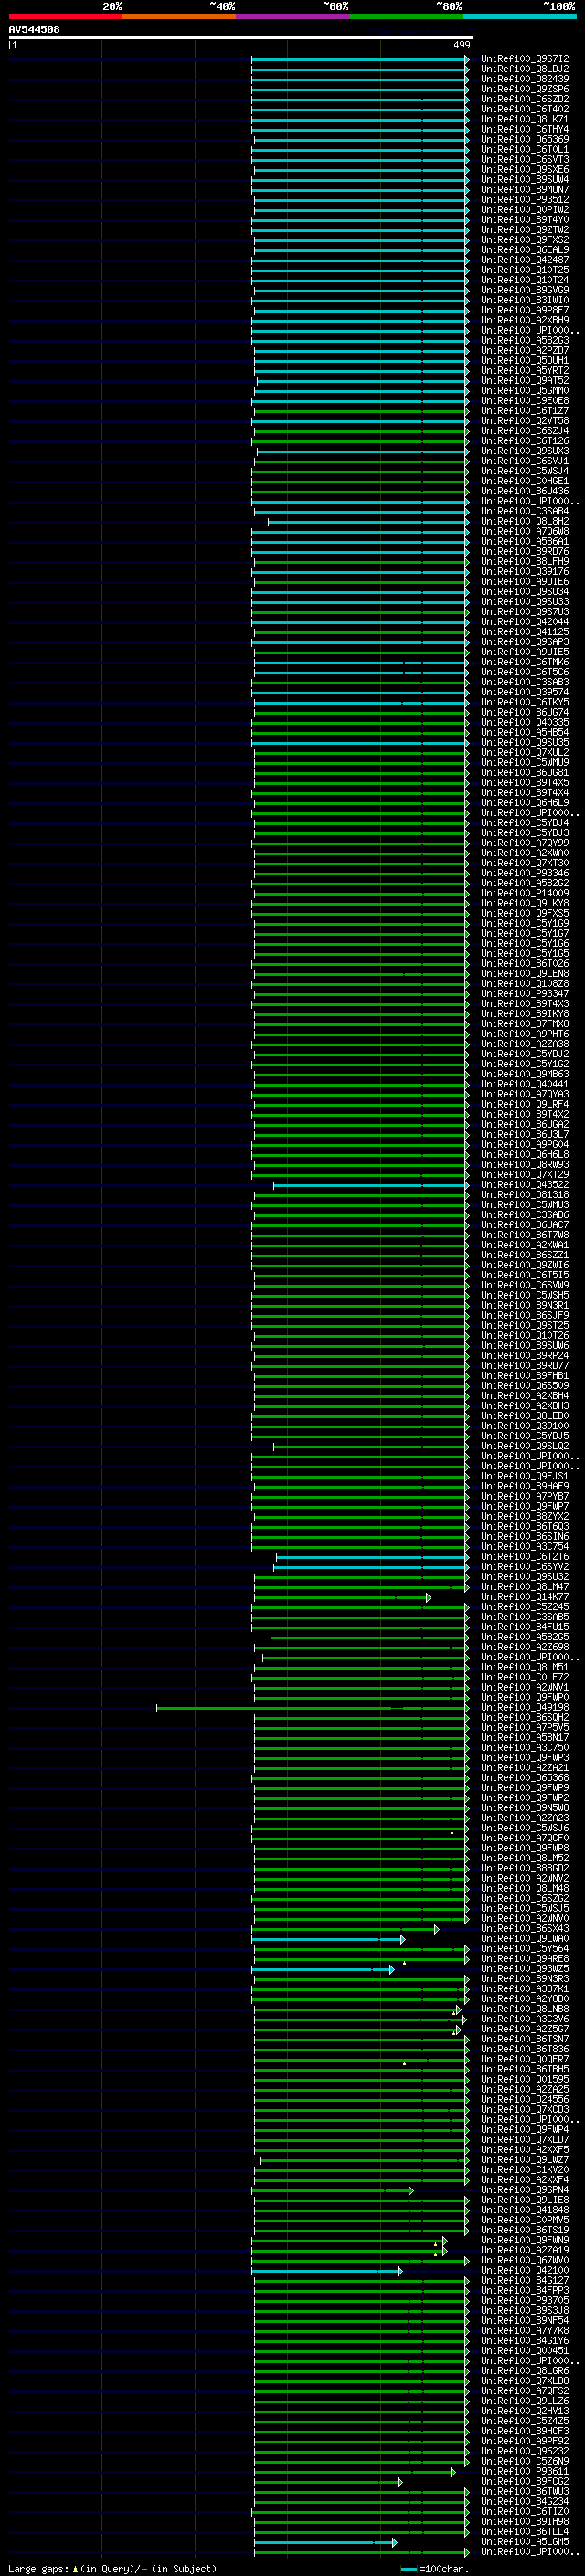Click the orange ~40% identity legend segment

point(179,17)
